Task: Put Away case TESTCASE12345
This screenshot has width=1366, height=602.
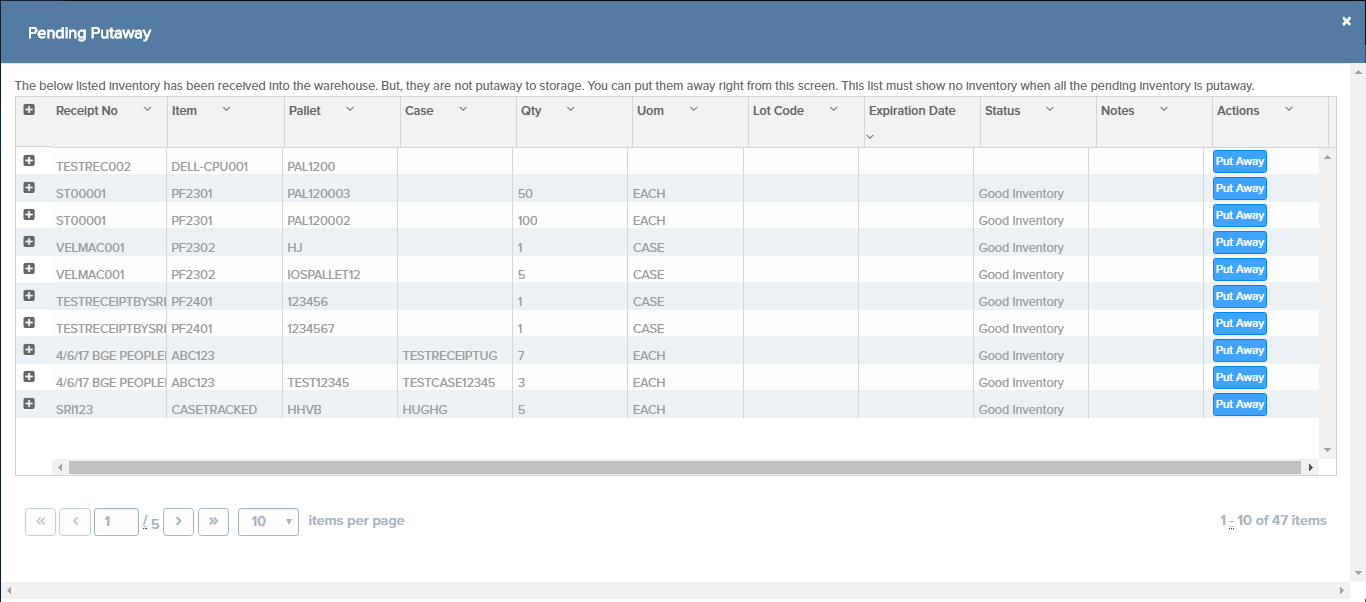Action: coord(1240,377)
